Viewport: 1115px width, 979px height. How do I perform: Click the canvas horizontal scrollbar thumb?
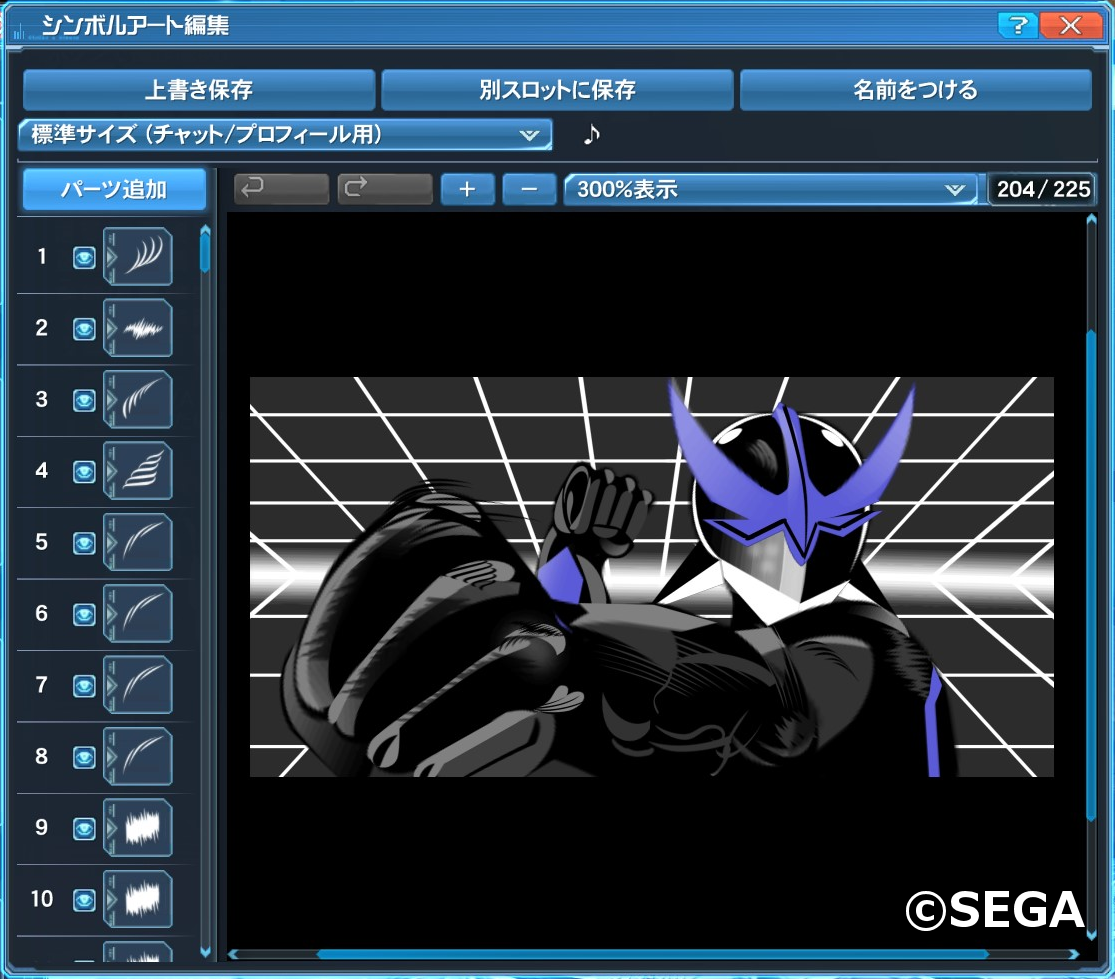652,954
